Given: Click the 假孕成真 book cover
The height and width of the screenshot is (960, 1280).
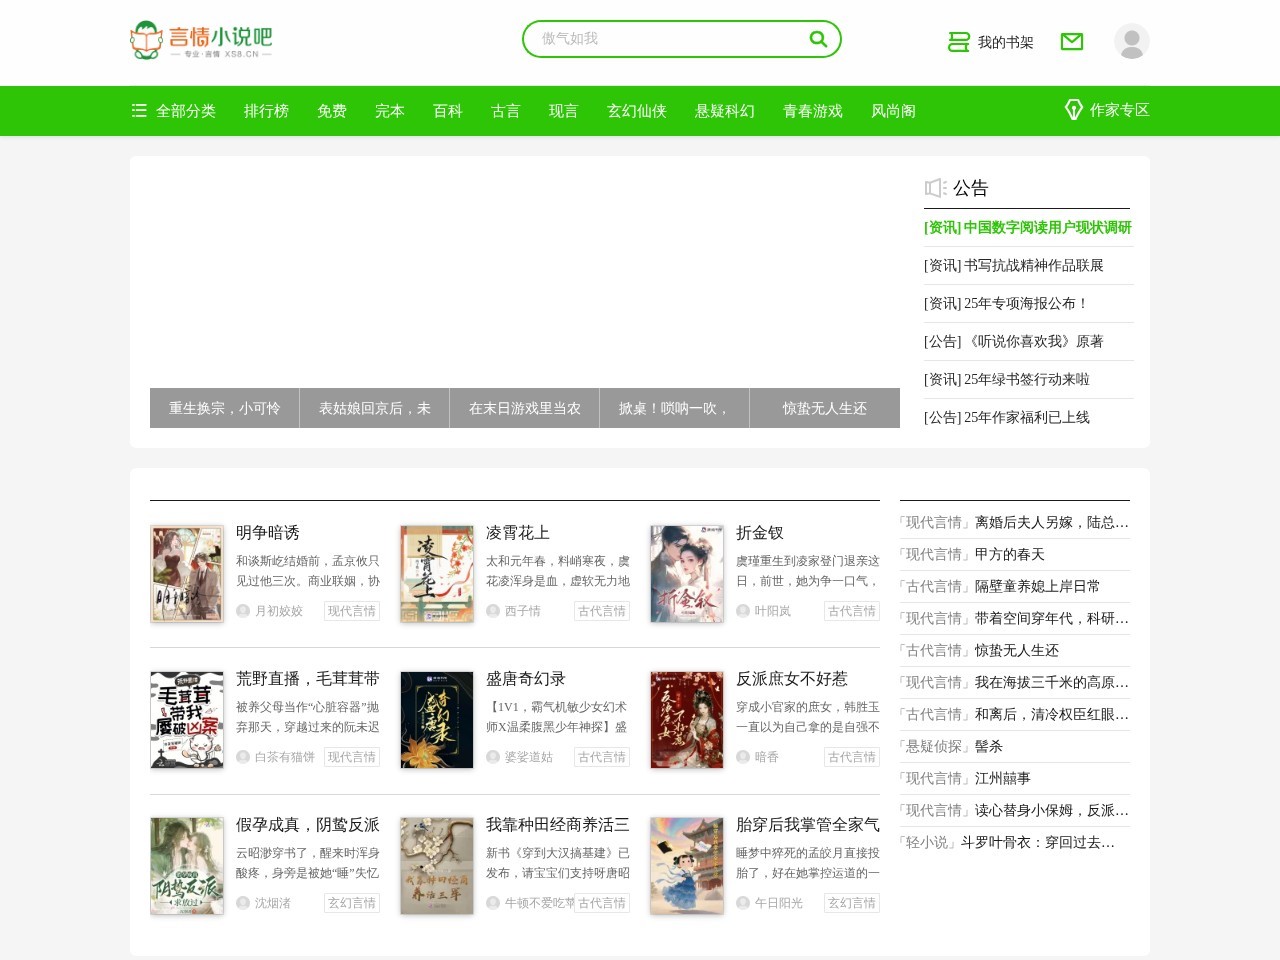Looking at the screenshot, I should tap(187, 866).
